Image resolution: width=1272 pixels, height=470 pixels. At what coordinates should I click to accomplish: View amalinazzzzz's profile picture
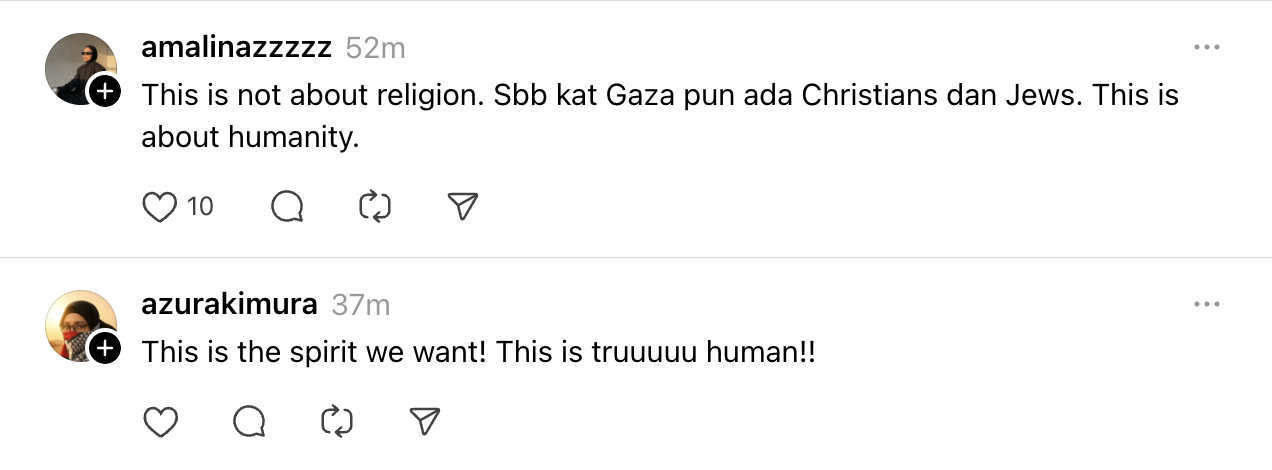point(78,66)
